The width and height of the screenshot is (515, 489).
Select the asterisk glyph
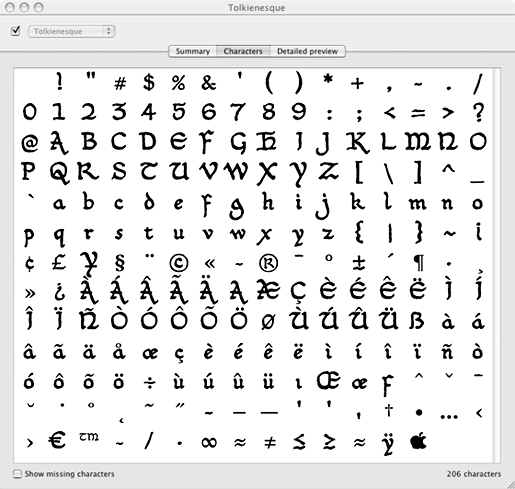[328, 79]
